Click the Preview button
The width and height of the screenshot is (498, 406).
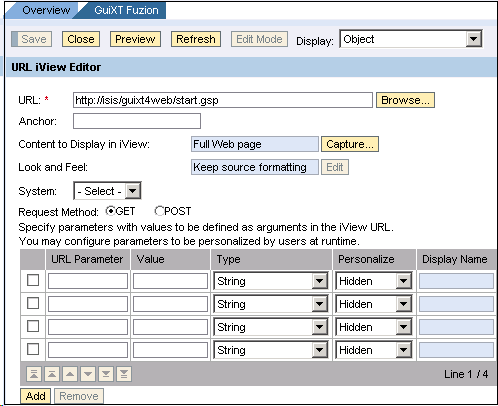(135, 39)
